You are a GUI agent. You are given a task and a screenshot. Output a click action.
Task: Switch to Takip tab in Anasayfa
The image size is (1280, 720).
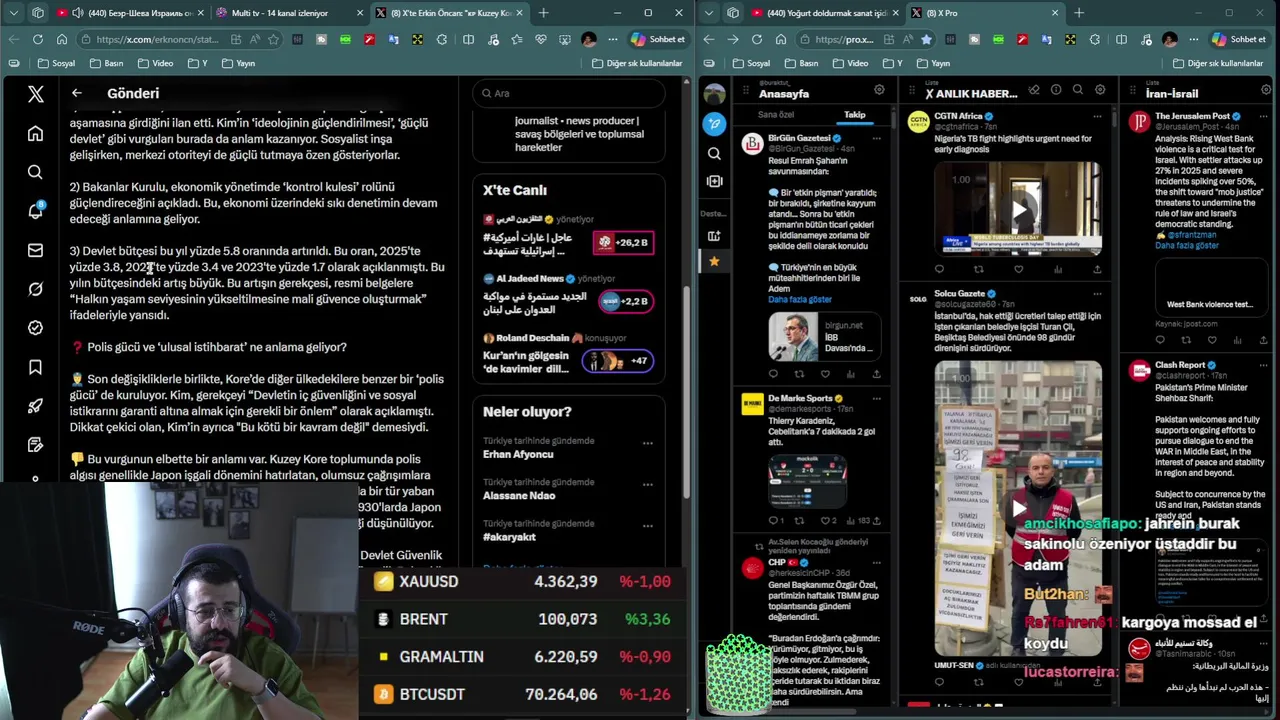[854, 115]
